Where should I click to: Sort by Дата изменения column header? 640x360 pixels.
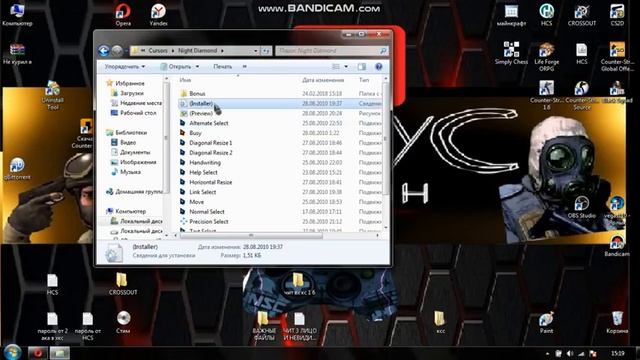click(x=323, y=80)
